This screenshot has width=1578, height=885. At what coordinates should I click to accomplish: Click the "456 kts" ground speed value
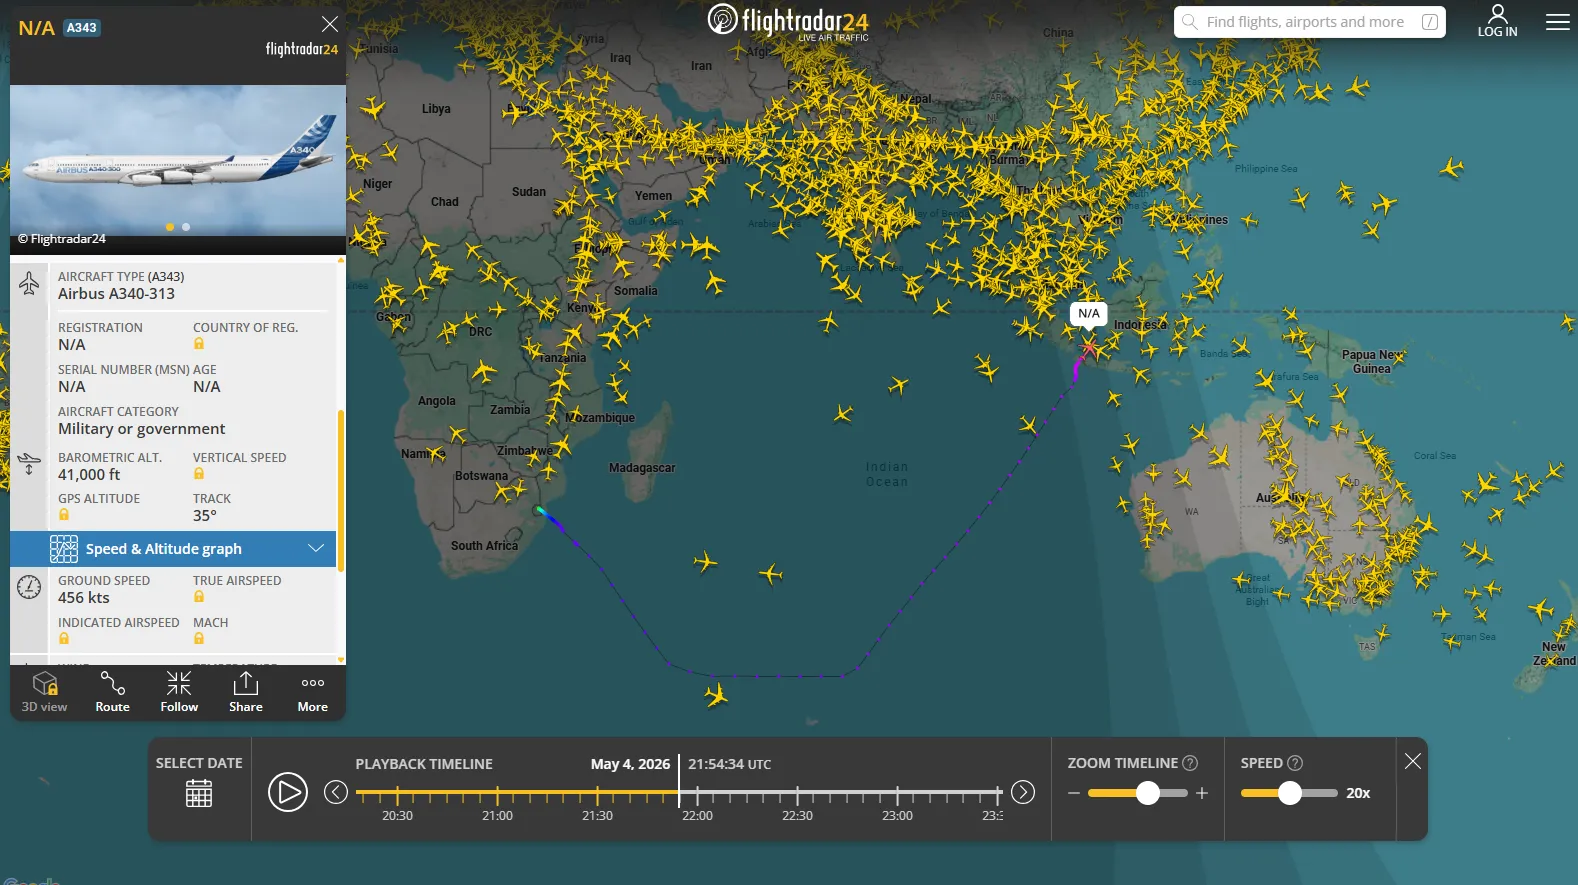tap(84, 598)
